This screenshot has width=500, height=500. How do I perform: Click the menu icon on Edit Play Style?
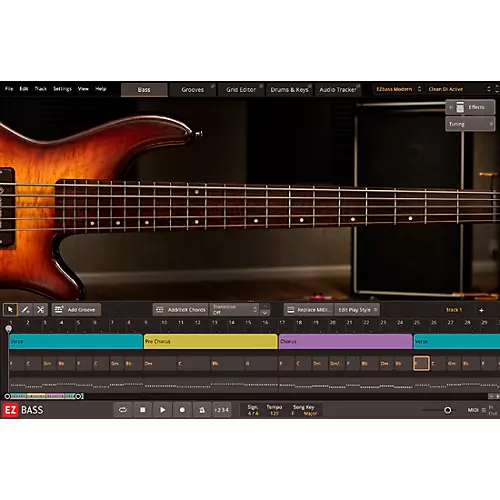tap(375, 310)
